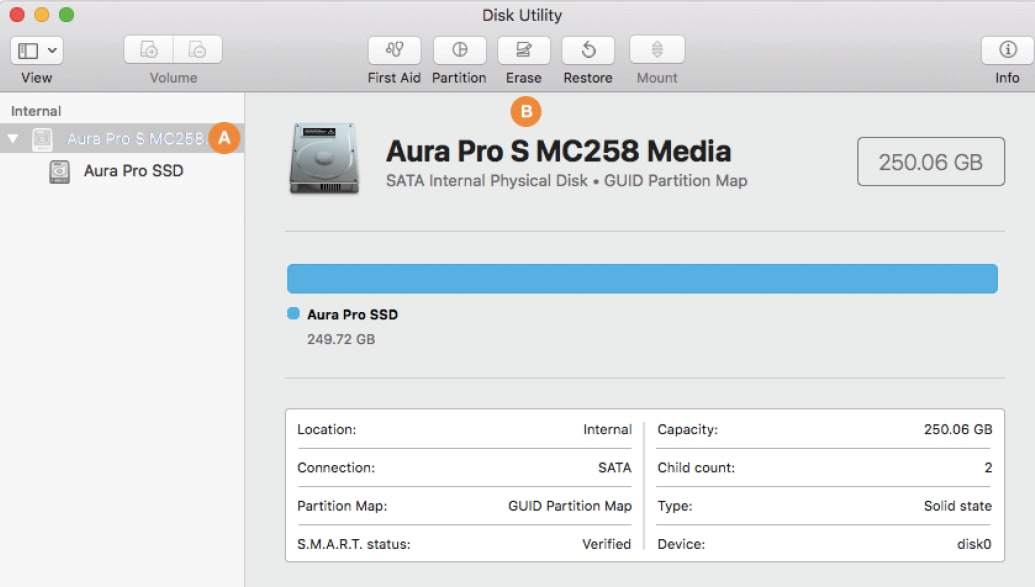Click the Mount toolbar icon
This screenshot has width=1035, height=587.
click(657, 50)
